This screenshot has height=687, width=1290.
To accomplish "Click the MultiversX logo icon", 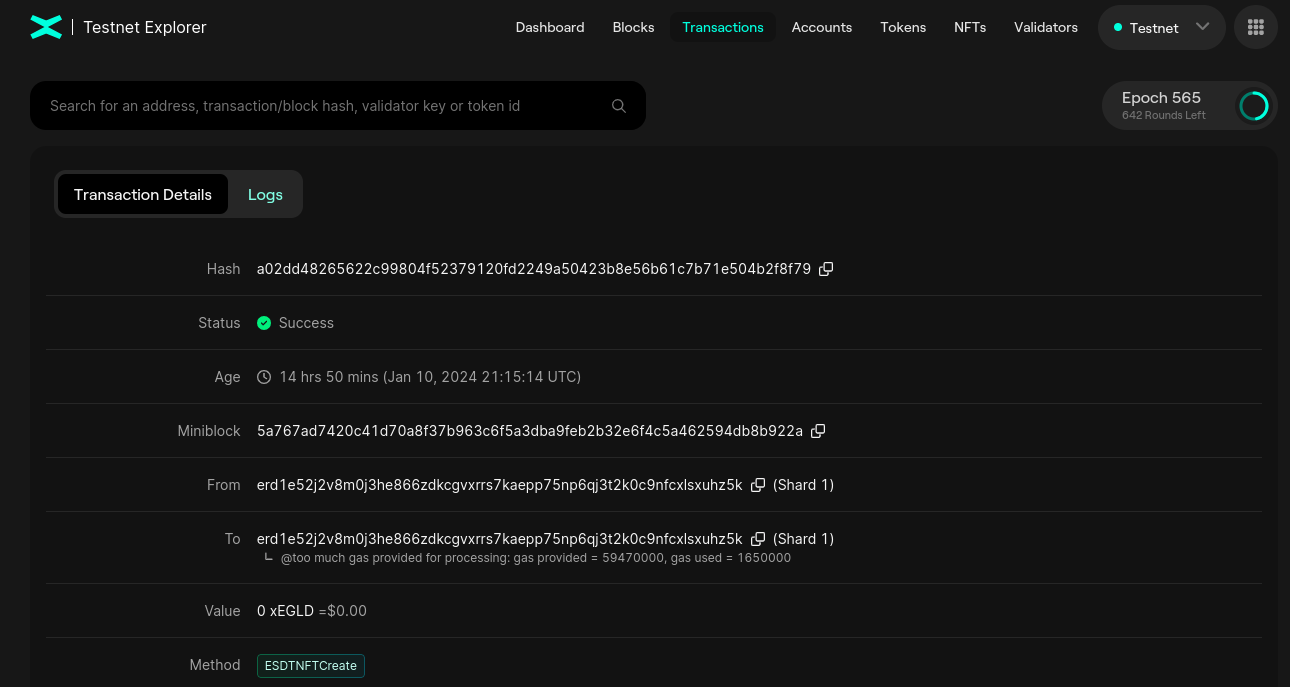I will tap(46, 27).
